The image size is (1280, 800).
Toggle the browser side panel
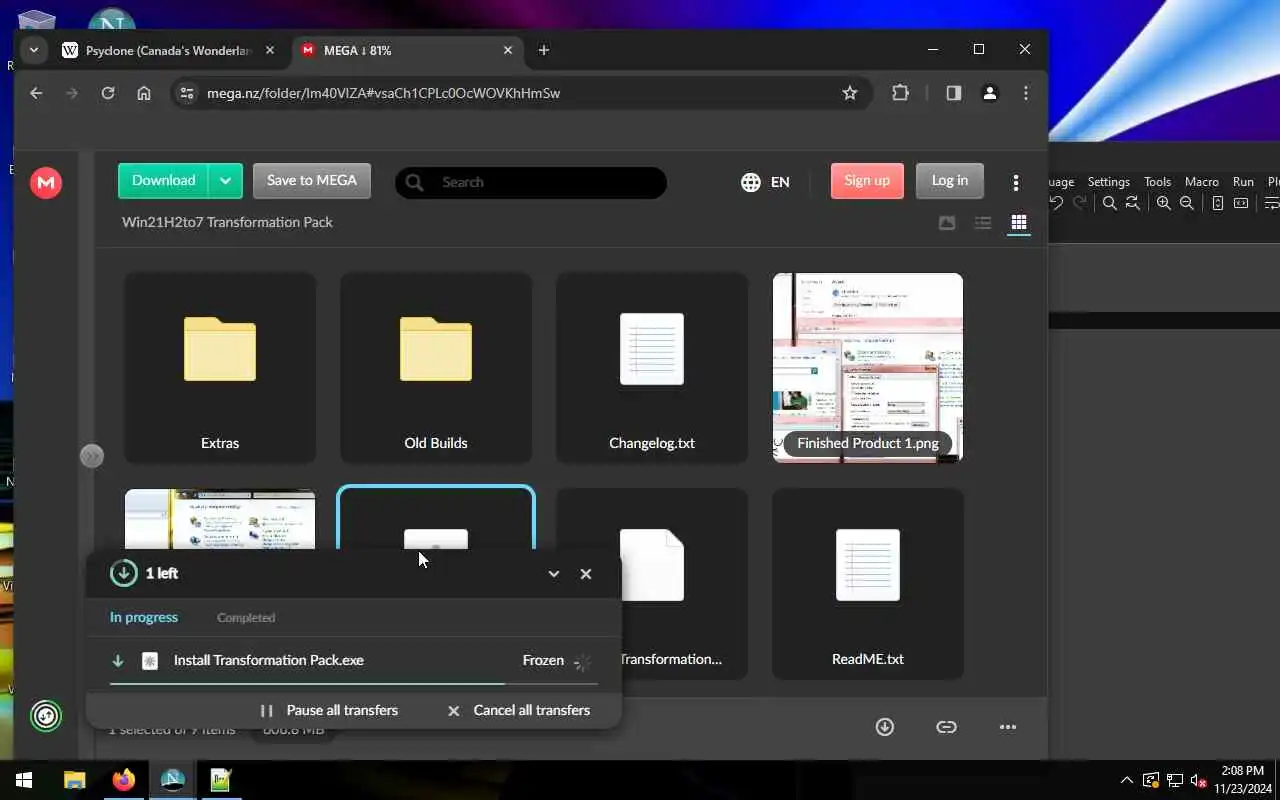click(953, 93)
